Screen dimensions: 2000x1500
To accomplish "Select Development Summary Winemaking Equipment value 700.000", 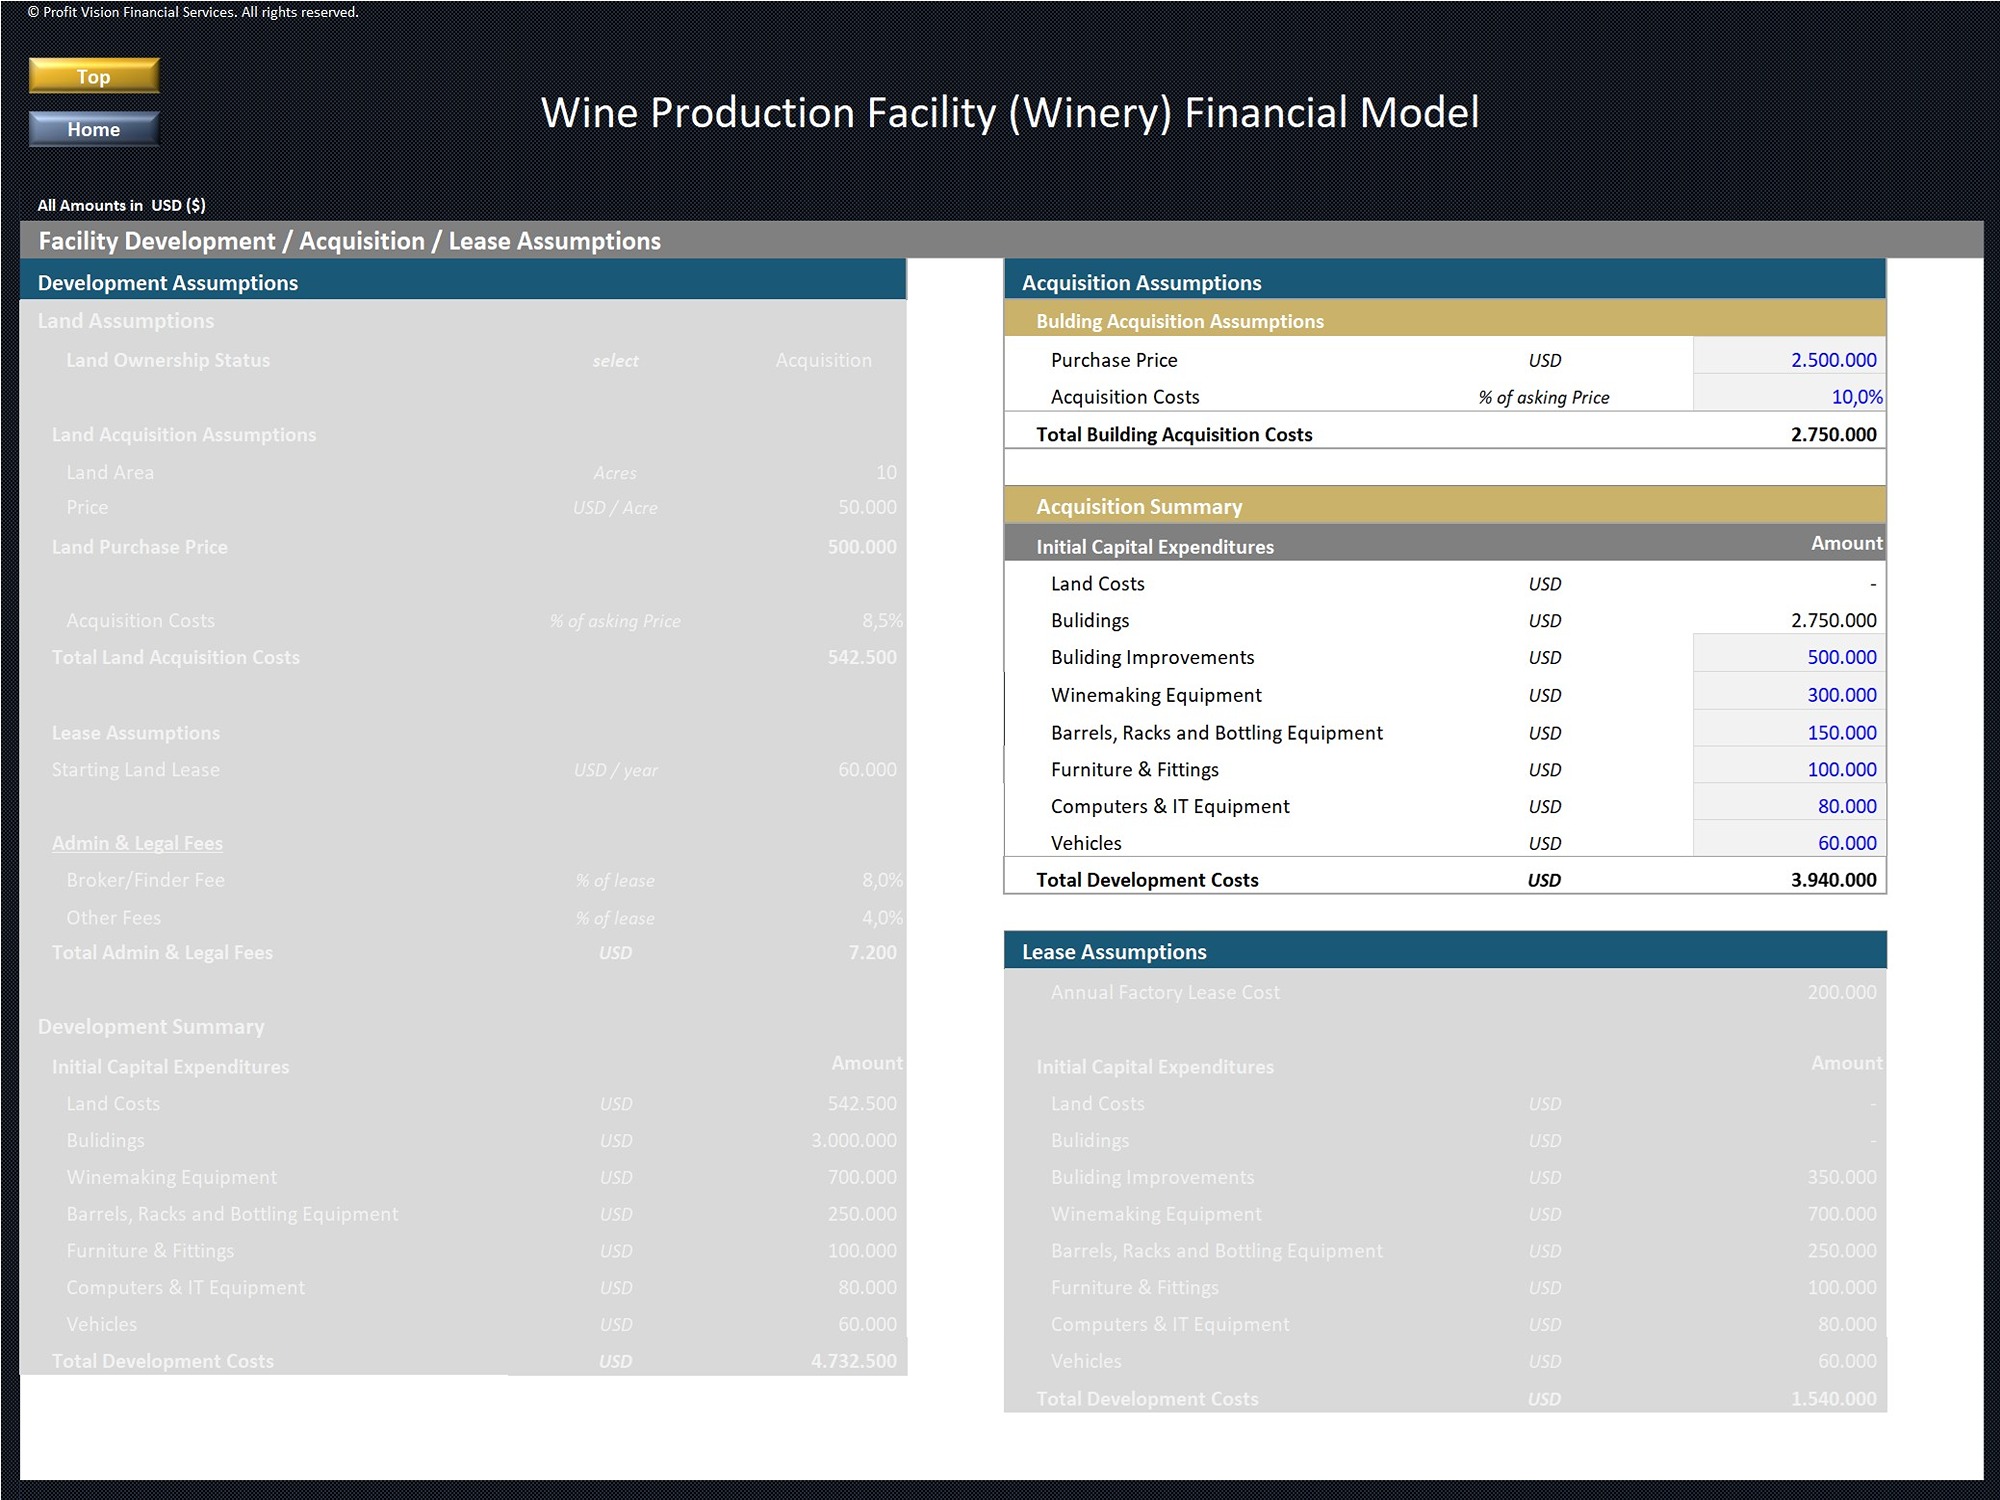I will point(862,1178).
